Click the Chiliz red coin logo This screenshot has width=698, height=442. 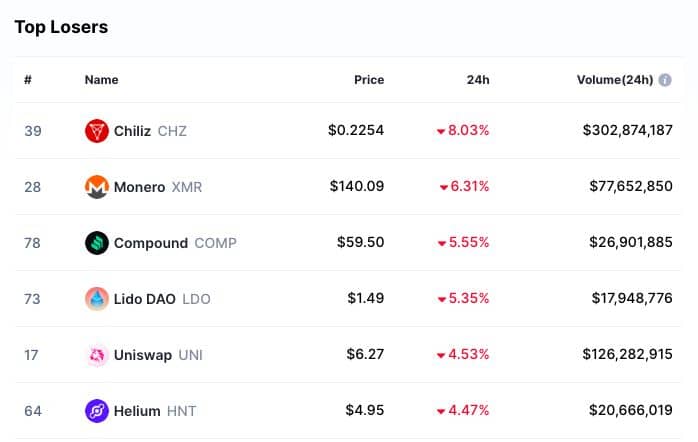(x=97, y=131)
